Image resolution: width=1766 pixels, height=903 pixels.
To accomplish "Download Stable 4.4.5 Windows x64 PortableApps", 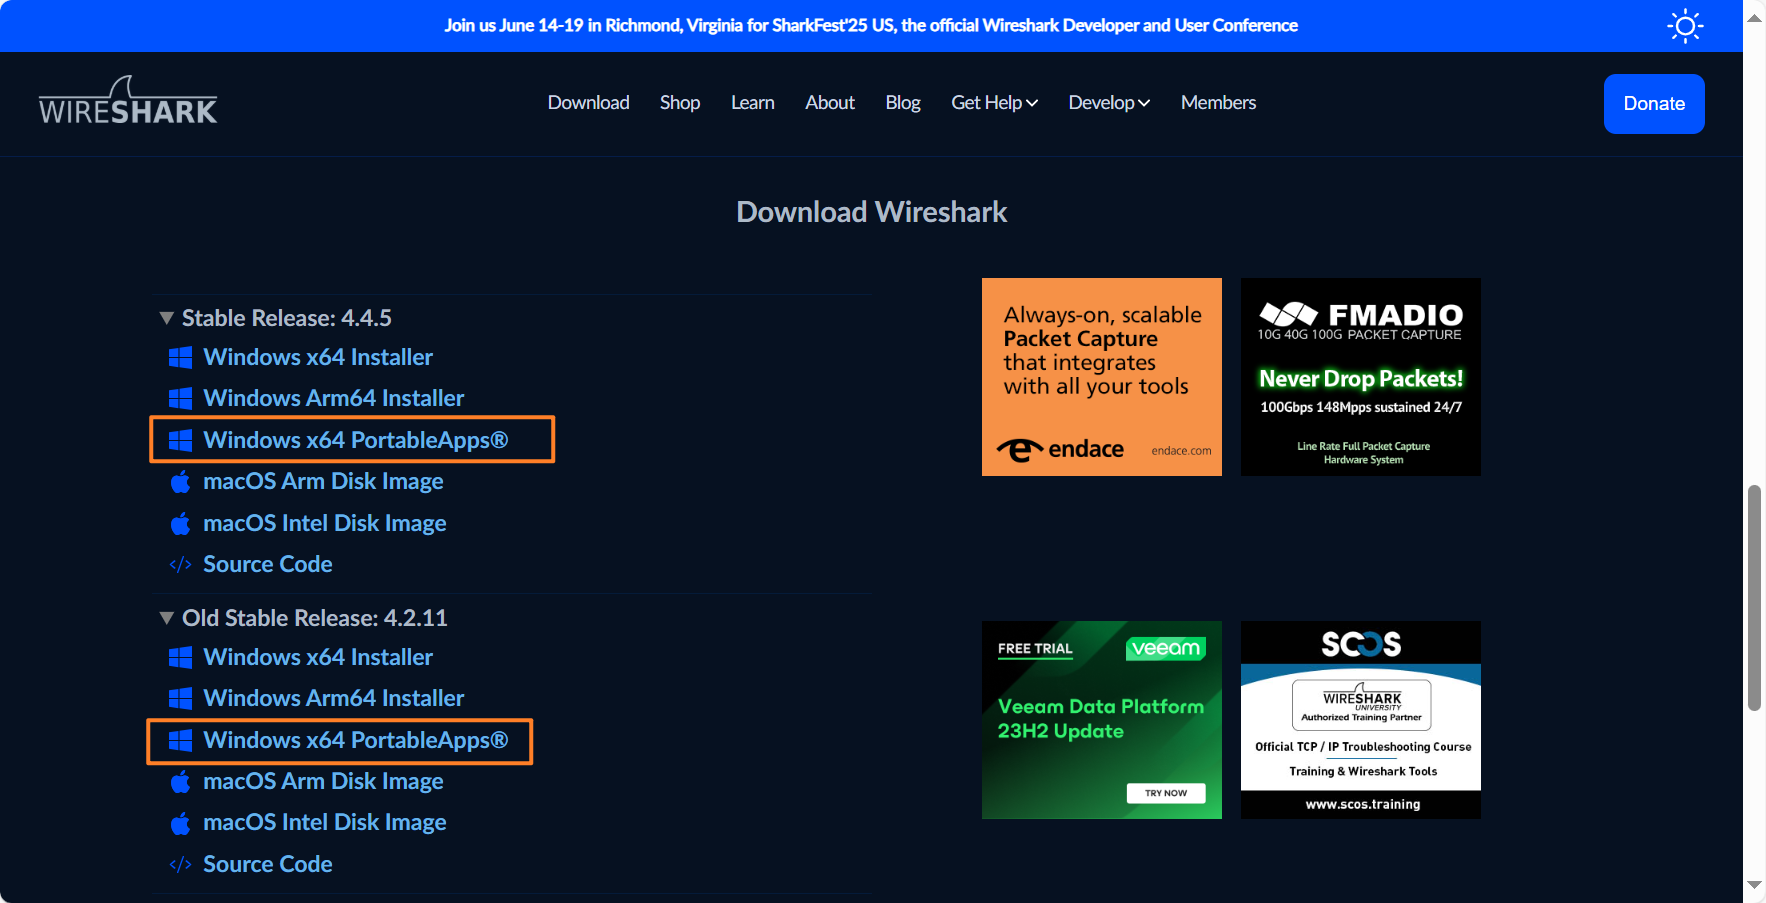I will pos(356,440).
